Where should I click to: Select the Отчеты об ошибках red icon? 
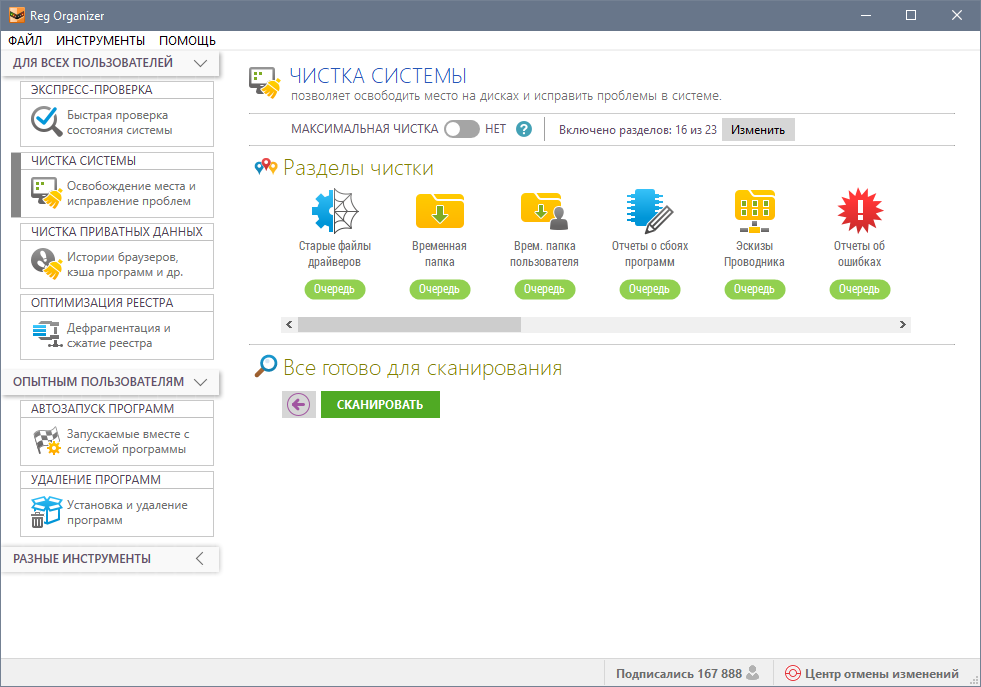tap(860, 211)
